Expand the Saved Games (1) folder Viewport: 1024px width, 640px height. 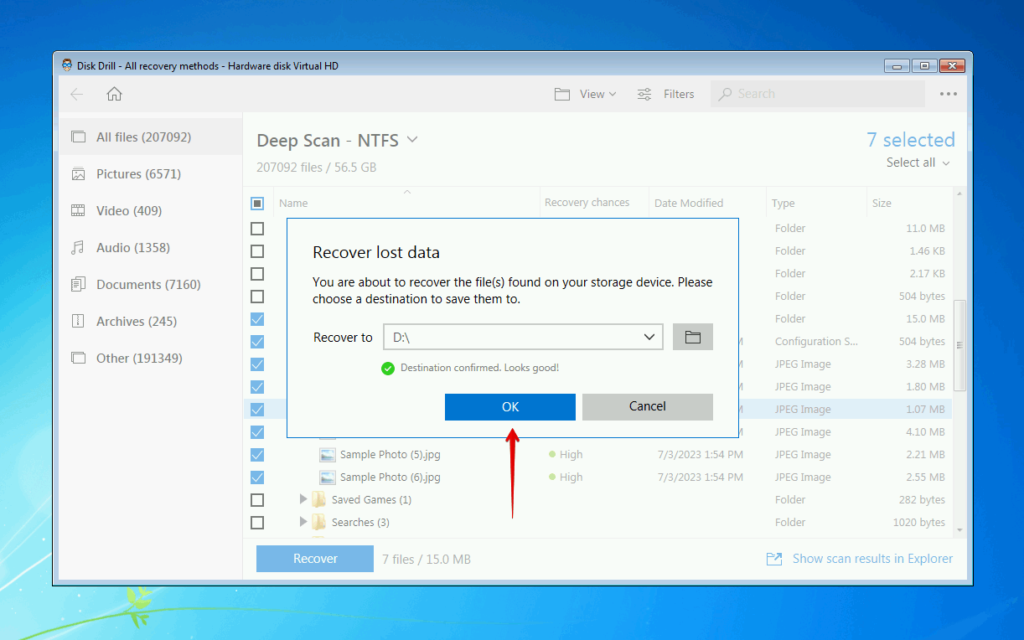tap(302, 500)
